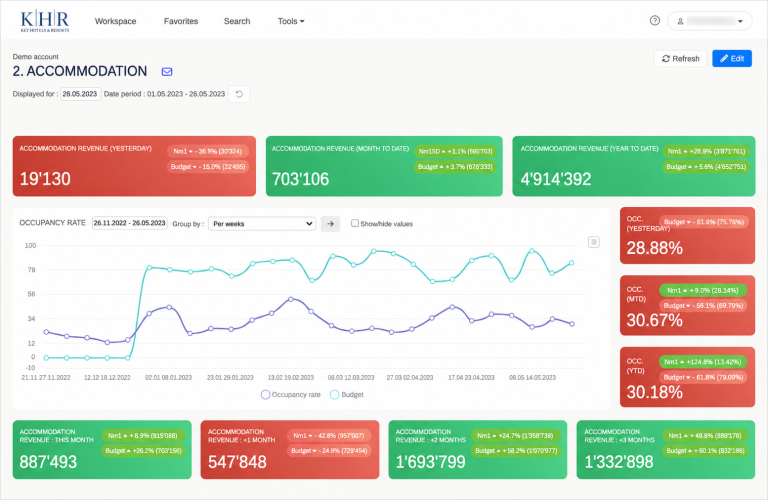768x500 pixels.
Task: Enable the Show/hide values checkbox
Action: [355, 223]
